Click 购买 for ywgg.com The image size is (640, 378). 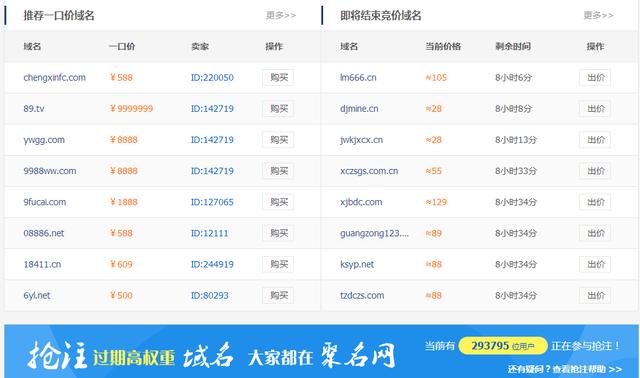[x=278, y=140]
